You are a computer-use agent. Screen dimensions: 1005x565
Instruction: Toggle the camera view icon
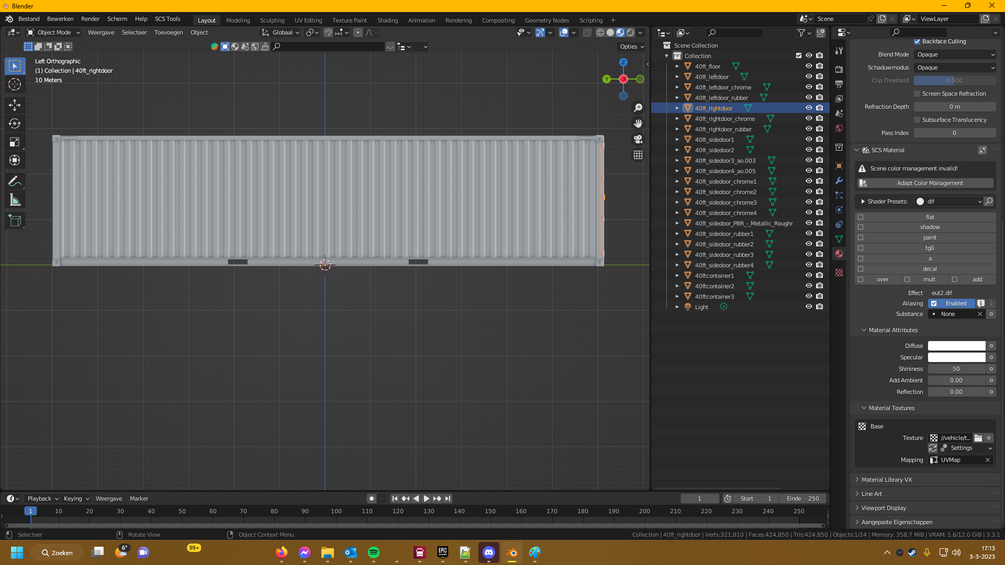638,139
